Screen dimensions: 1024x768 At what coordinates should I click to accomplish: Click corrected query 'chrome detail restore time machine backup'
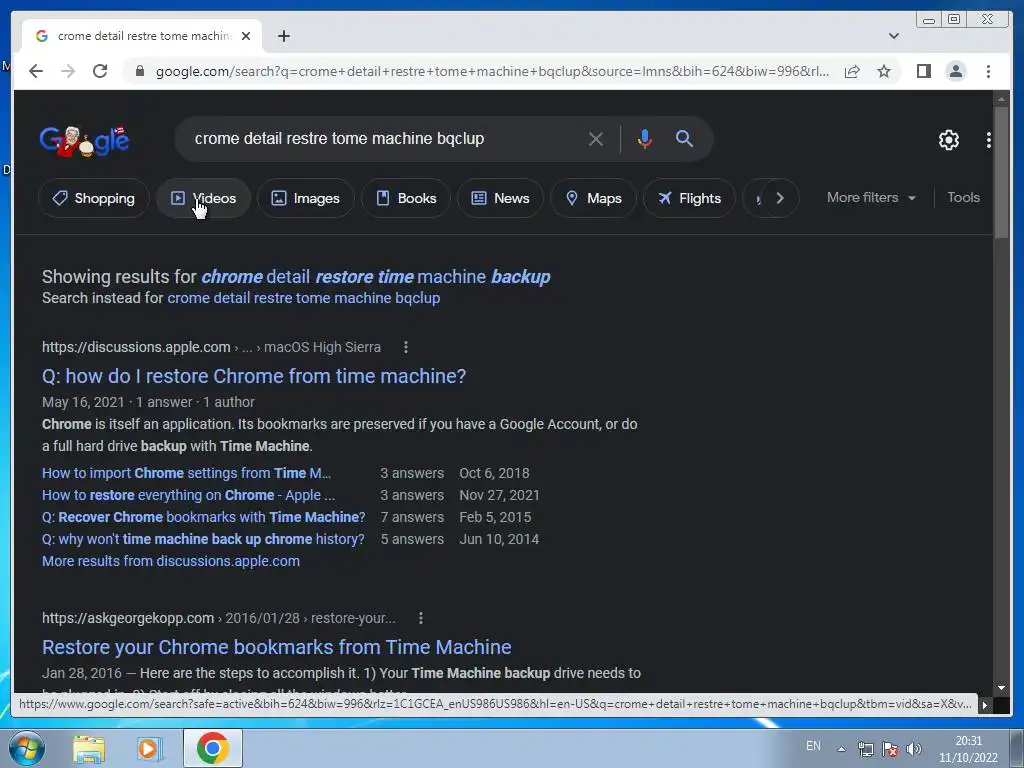[x=376, y=276]
